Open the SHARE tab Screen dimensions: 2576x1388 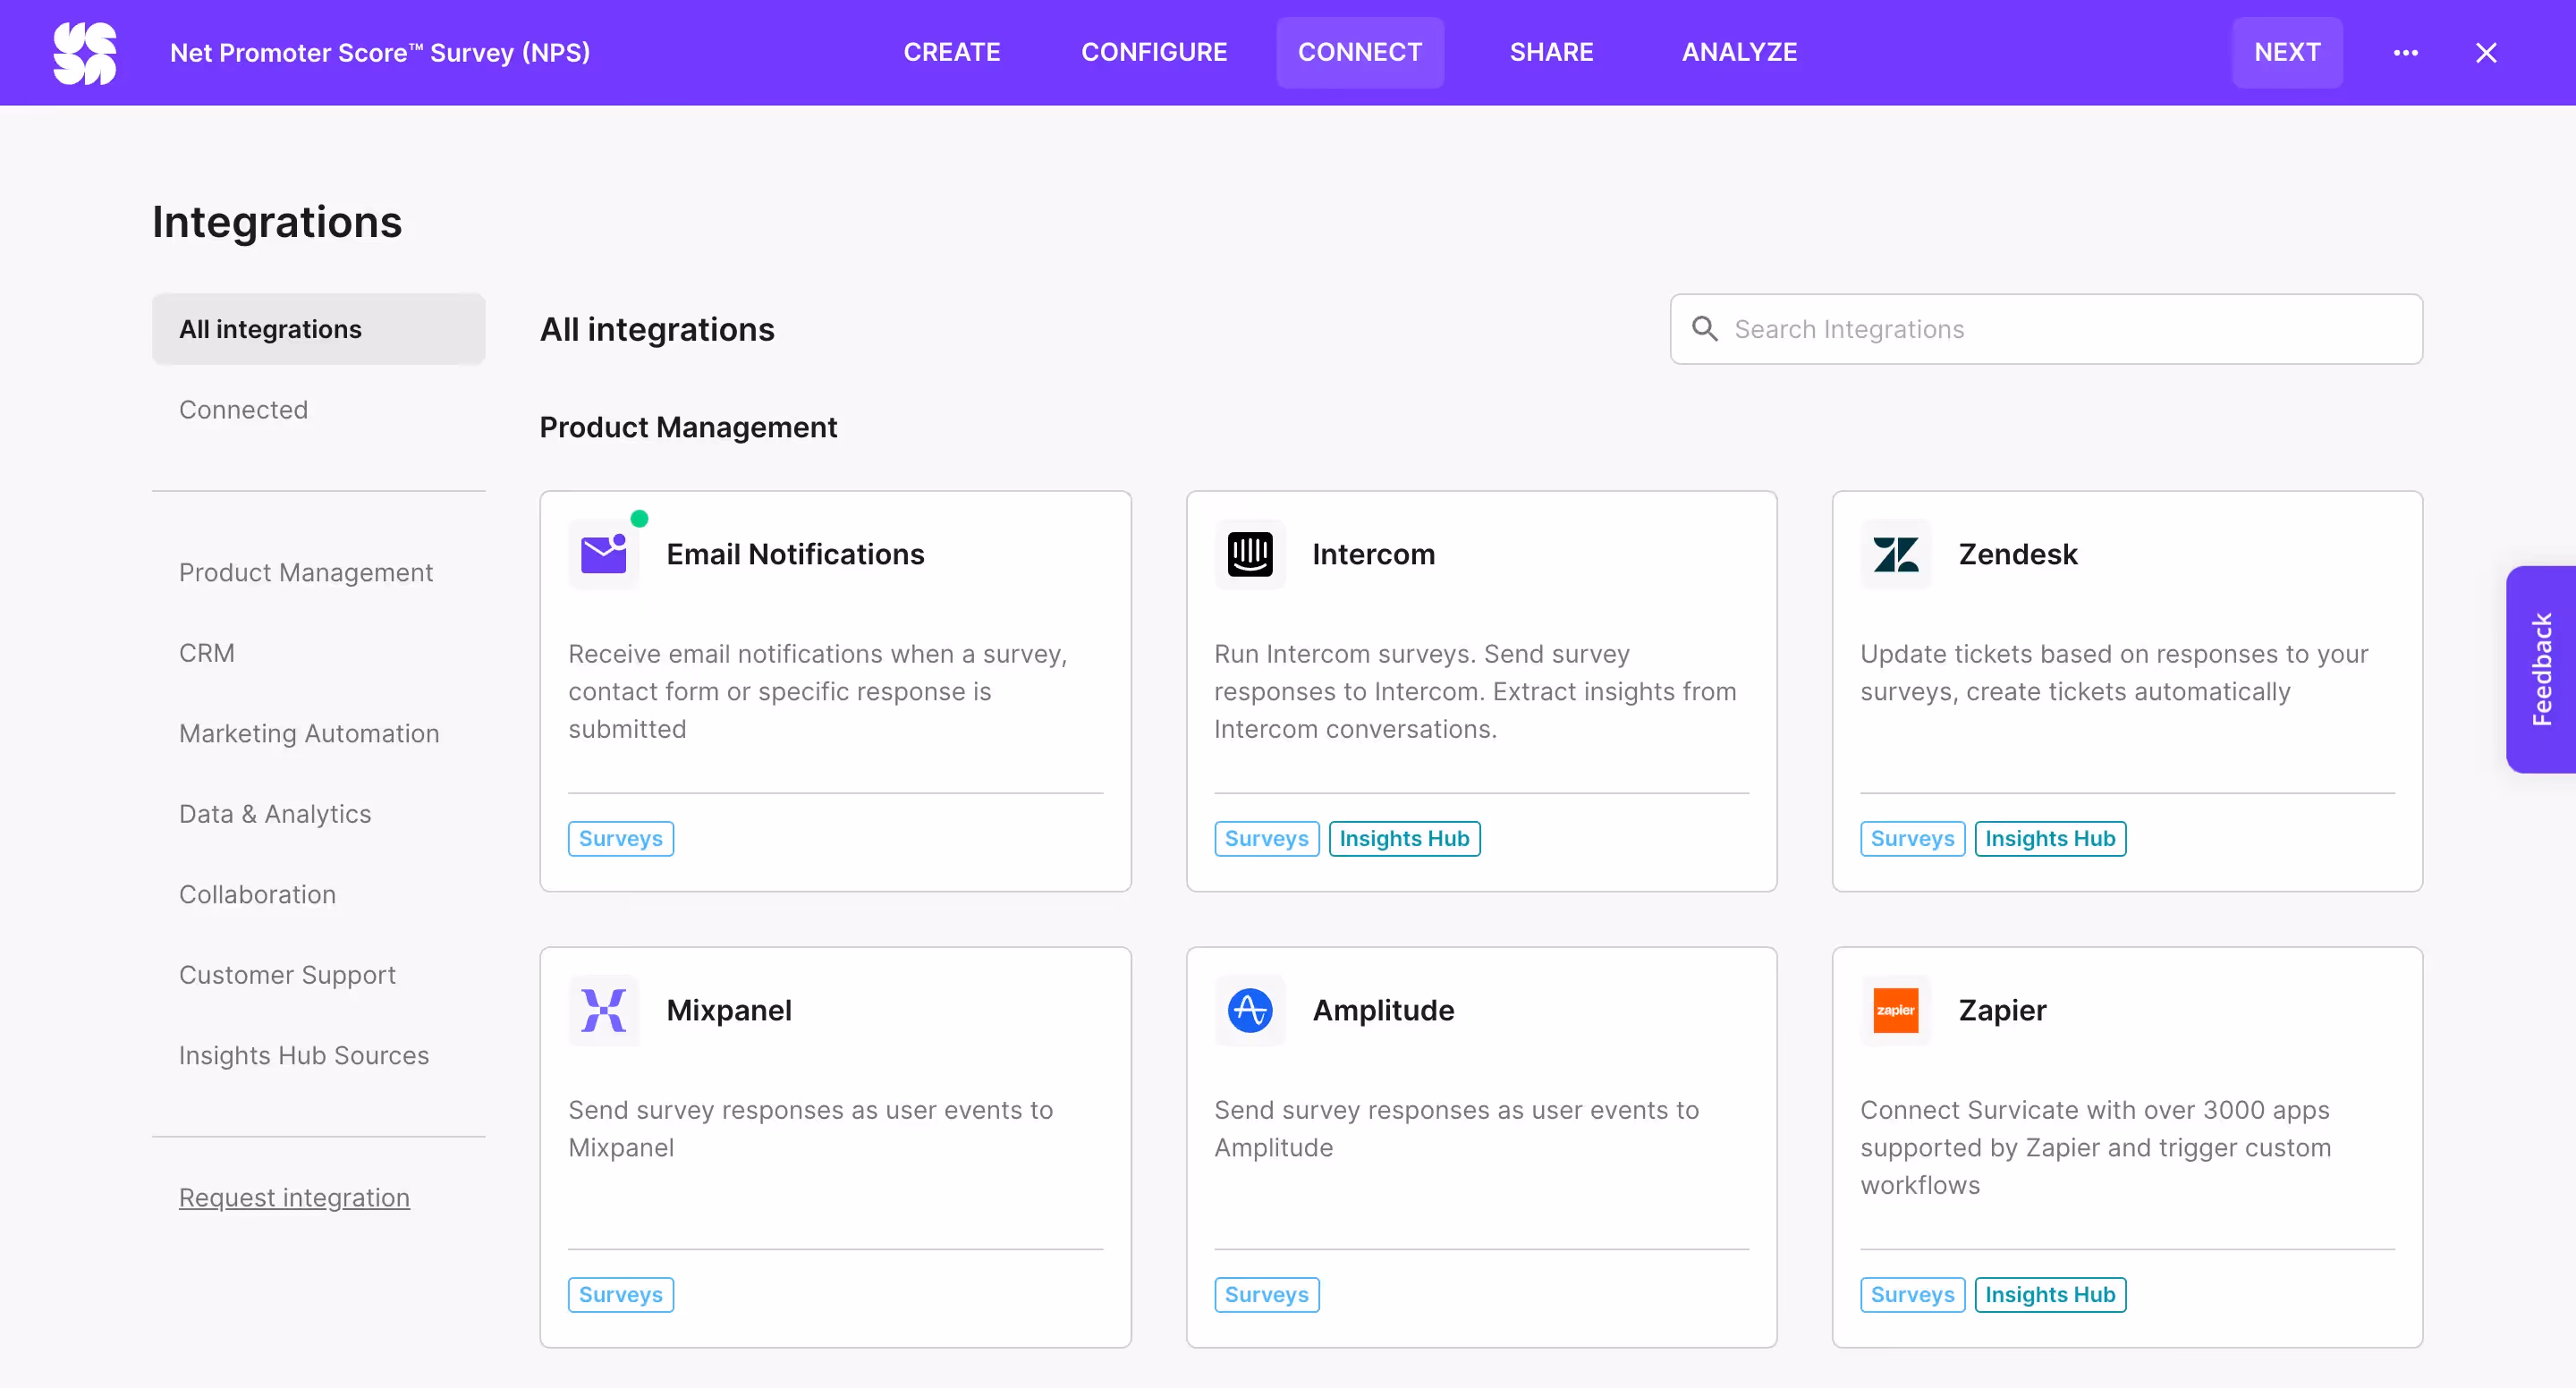[x=1551, y=53]
